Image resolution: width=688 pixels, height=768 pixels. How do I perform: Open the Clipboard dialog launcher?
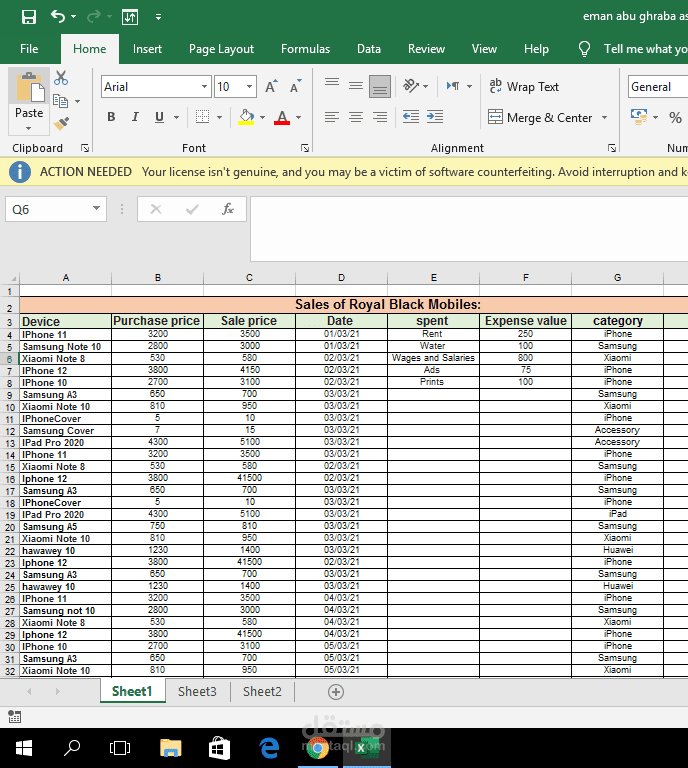(85, 148)
